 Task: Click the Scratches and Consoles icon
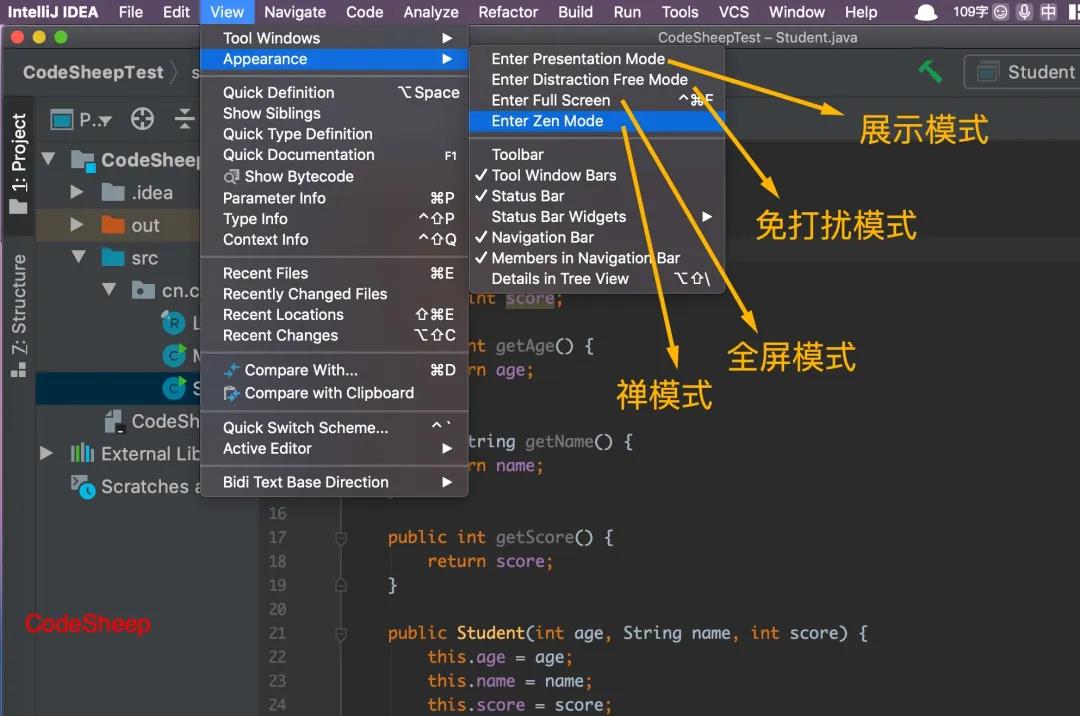[x=83, y=486]
